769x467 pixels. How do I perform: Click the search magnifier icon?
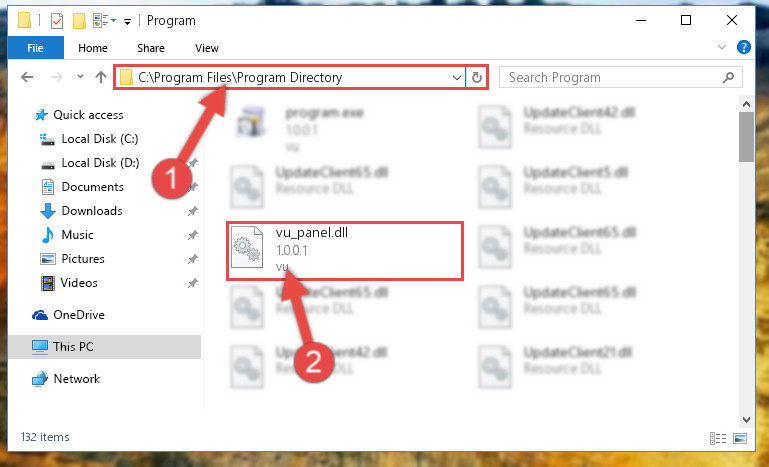click(728, 78)
